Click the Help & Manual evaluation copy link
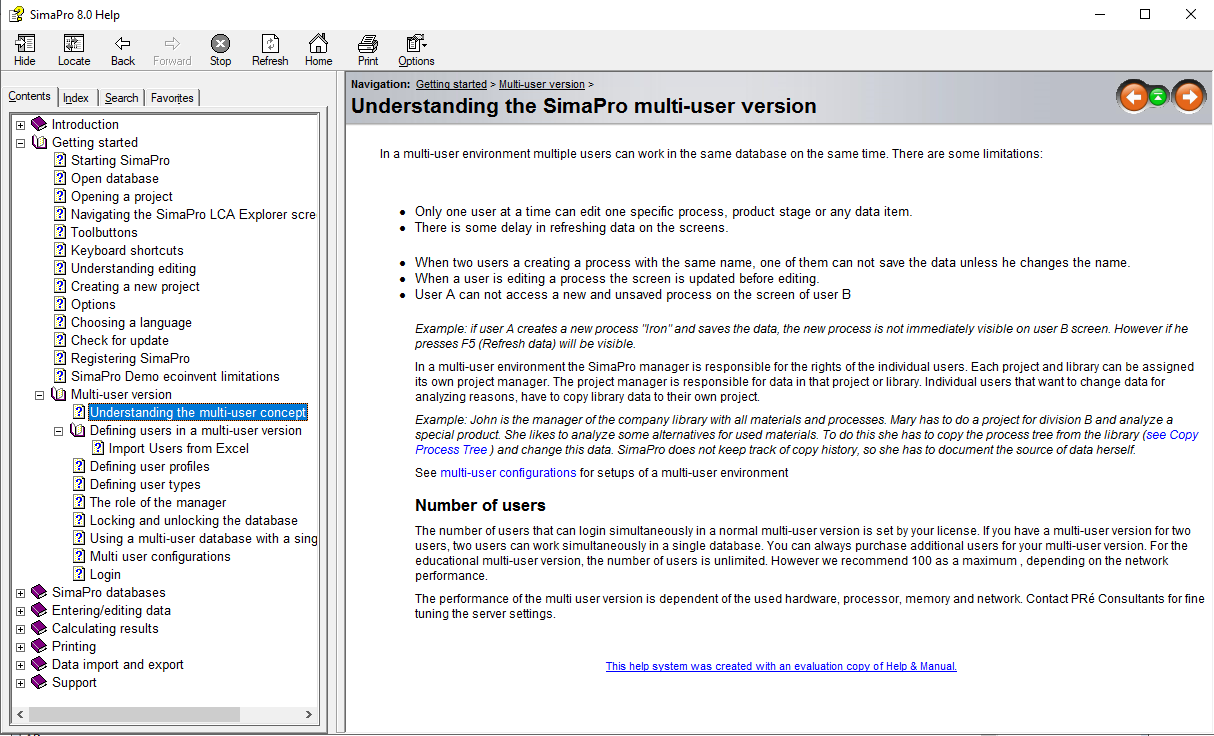The width and height of the screenshot is (1214, 736). [x=781, y=666]
